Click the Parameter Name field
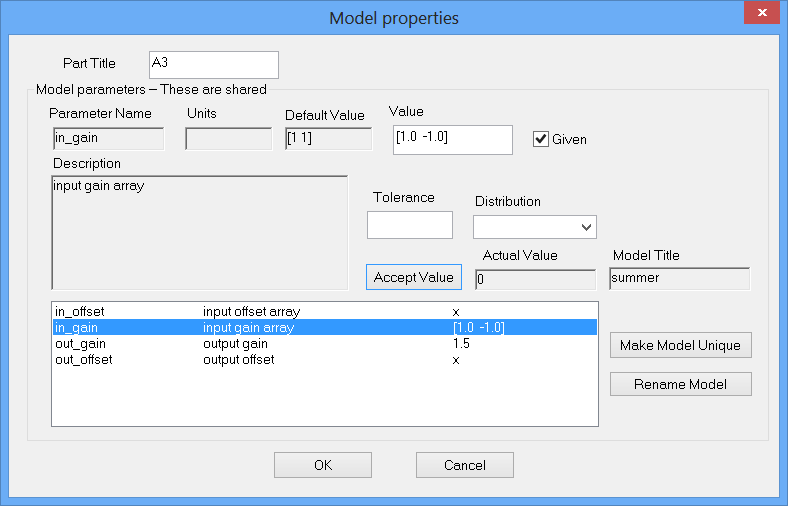This screenshot has height=506, width=788. pos(108,138)
